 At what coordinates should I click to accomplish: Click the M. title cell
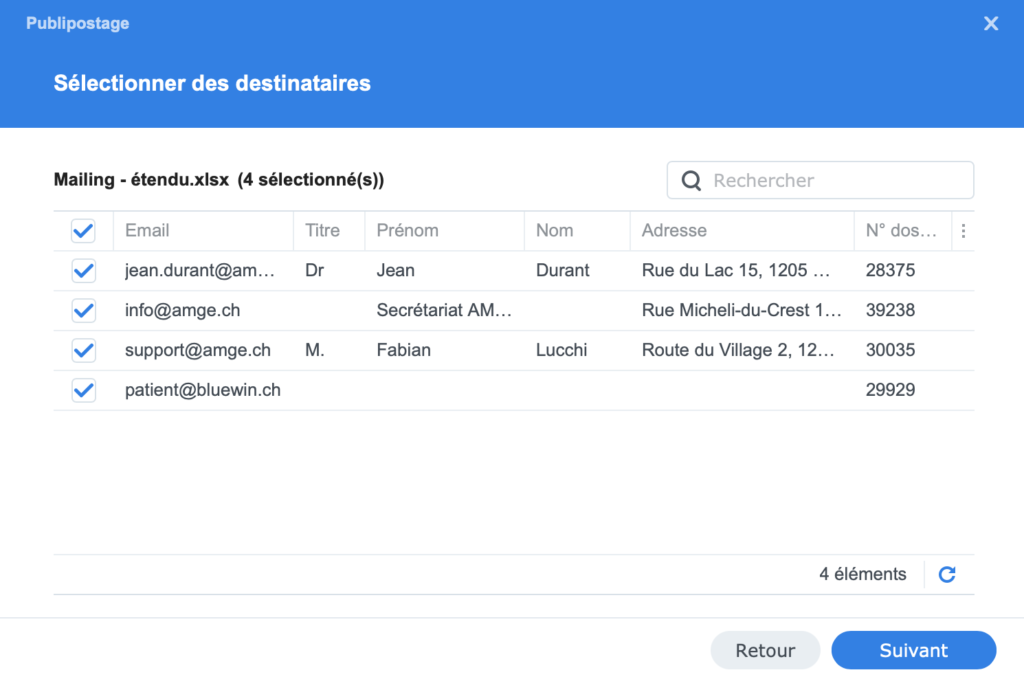(x=315, y=350)
